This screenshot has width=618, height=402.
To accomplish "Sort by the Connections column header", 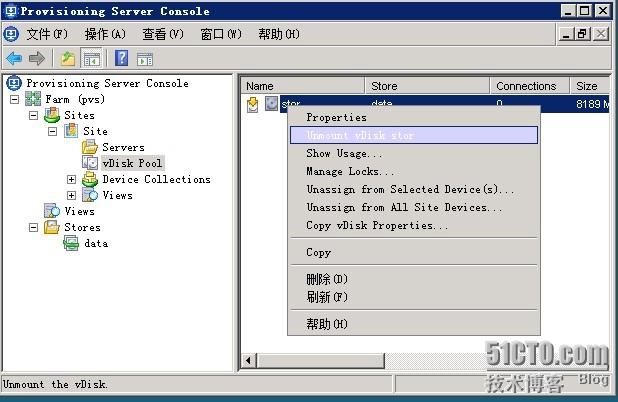I will point(530,86).
